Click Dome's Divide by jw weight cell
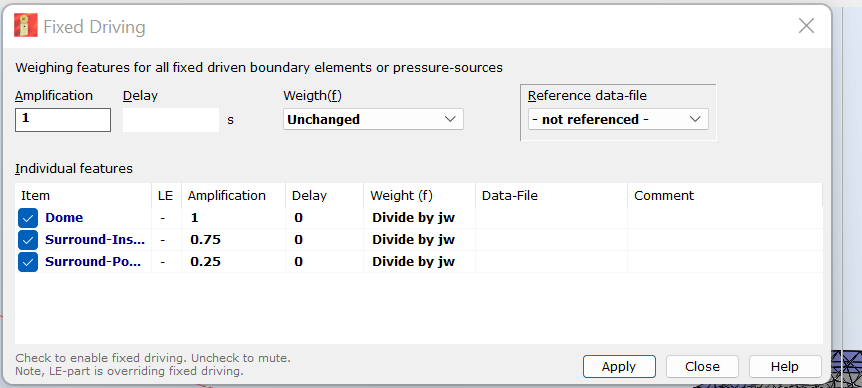The image size is (862, 388). click(x=413, y=218)
